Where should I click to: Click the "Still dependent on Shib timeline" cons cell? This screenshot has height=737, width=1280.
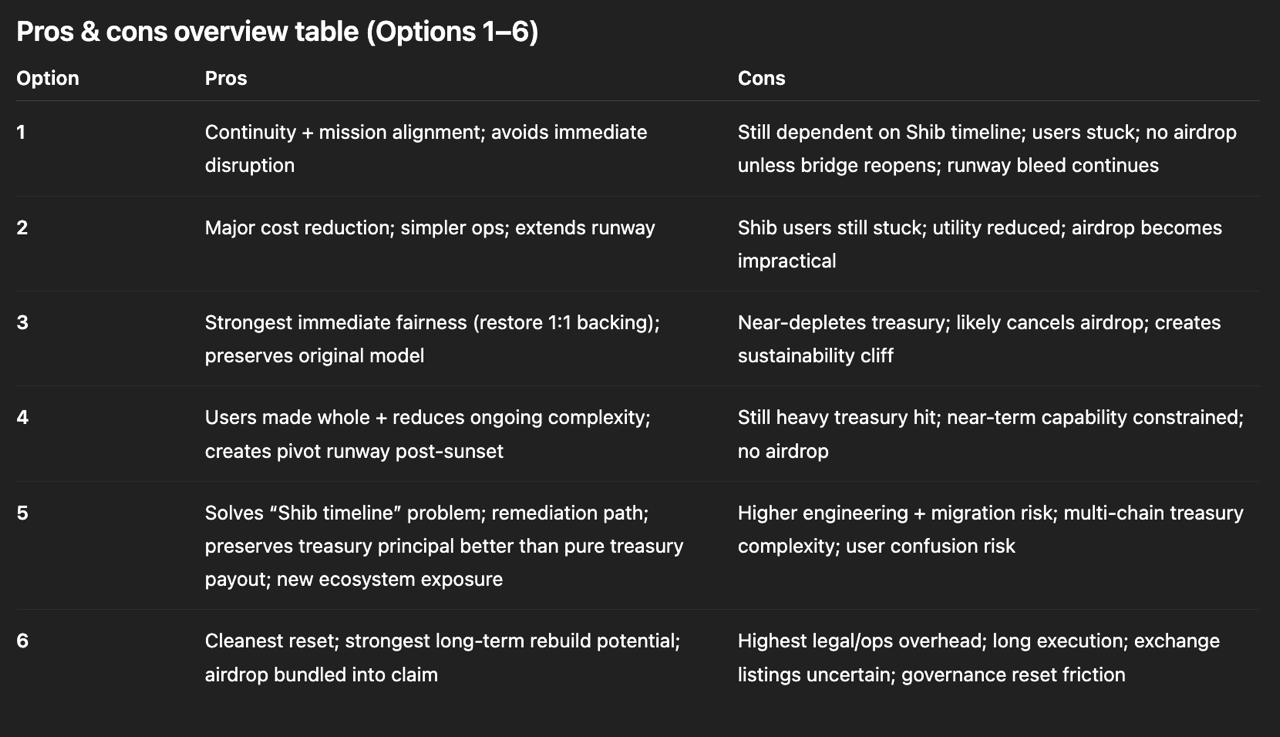(x=987, y=148)
